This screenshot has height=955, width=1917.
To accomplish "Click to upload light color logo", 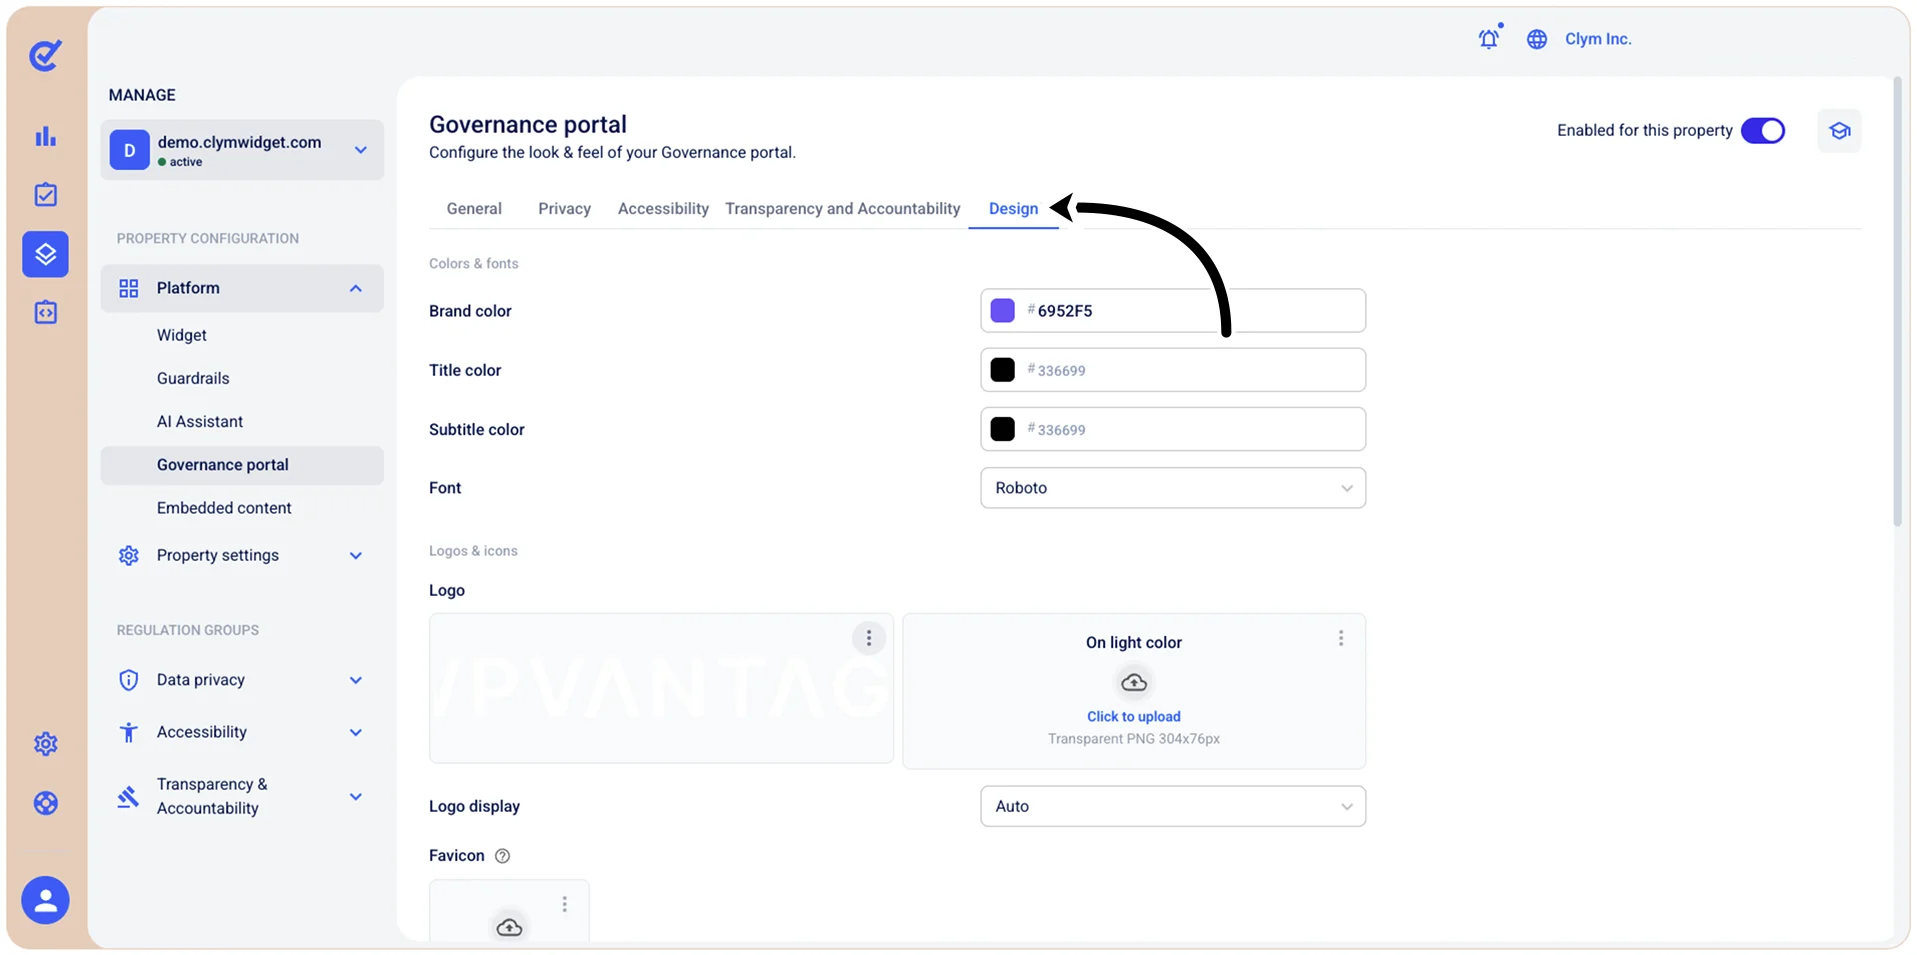I will click(1134, 717).
